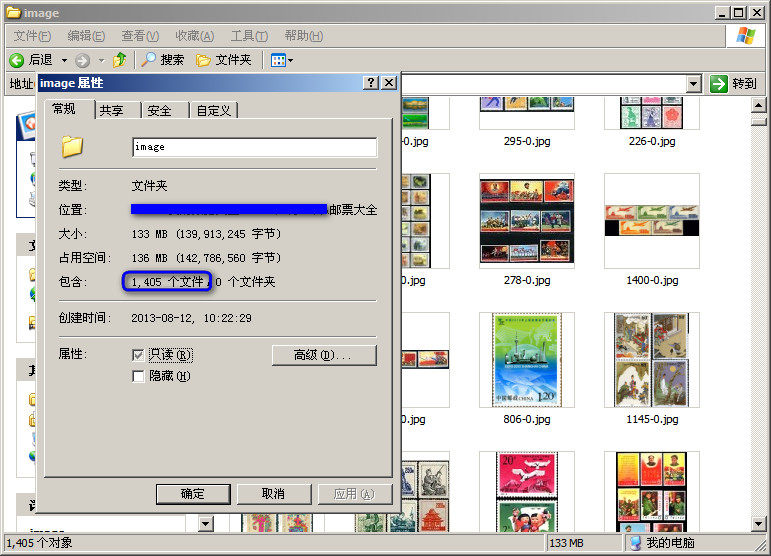
Task: Click the help question mark button in dialog
Action: pos(371,83)
